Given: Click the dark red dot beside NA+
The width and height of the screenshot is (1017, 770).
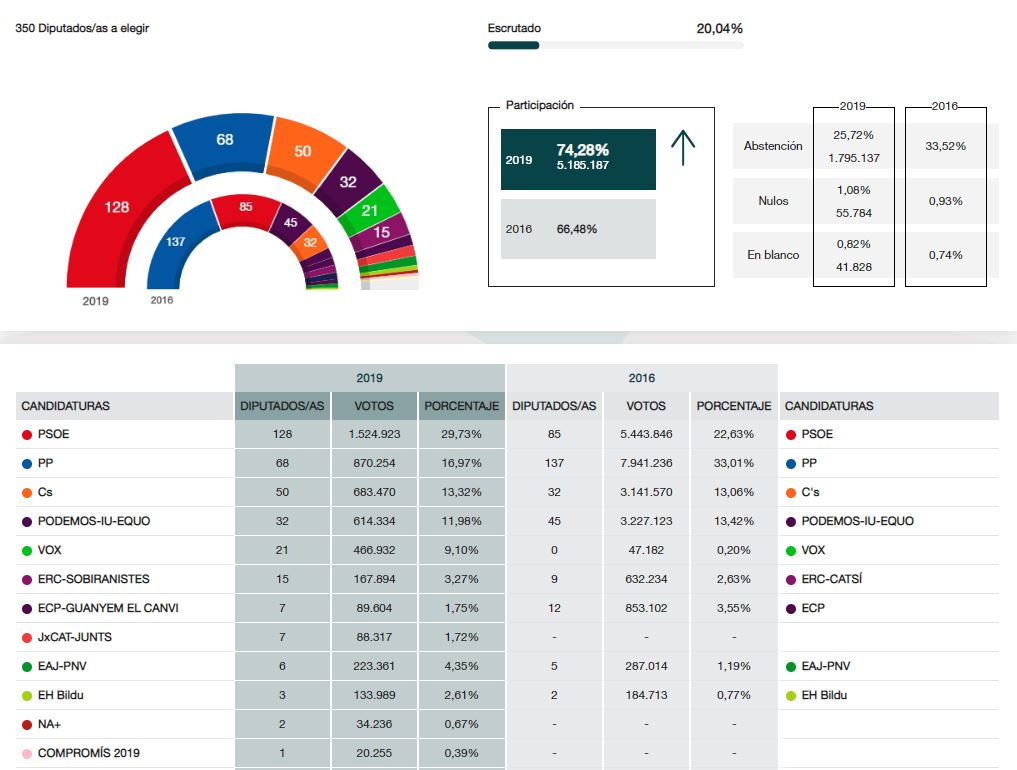Looking at the screenshot, I should tap(26, 724).
